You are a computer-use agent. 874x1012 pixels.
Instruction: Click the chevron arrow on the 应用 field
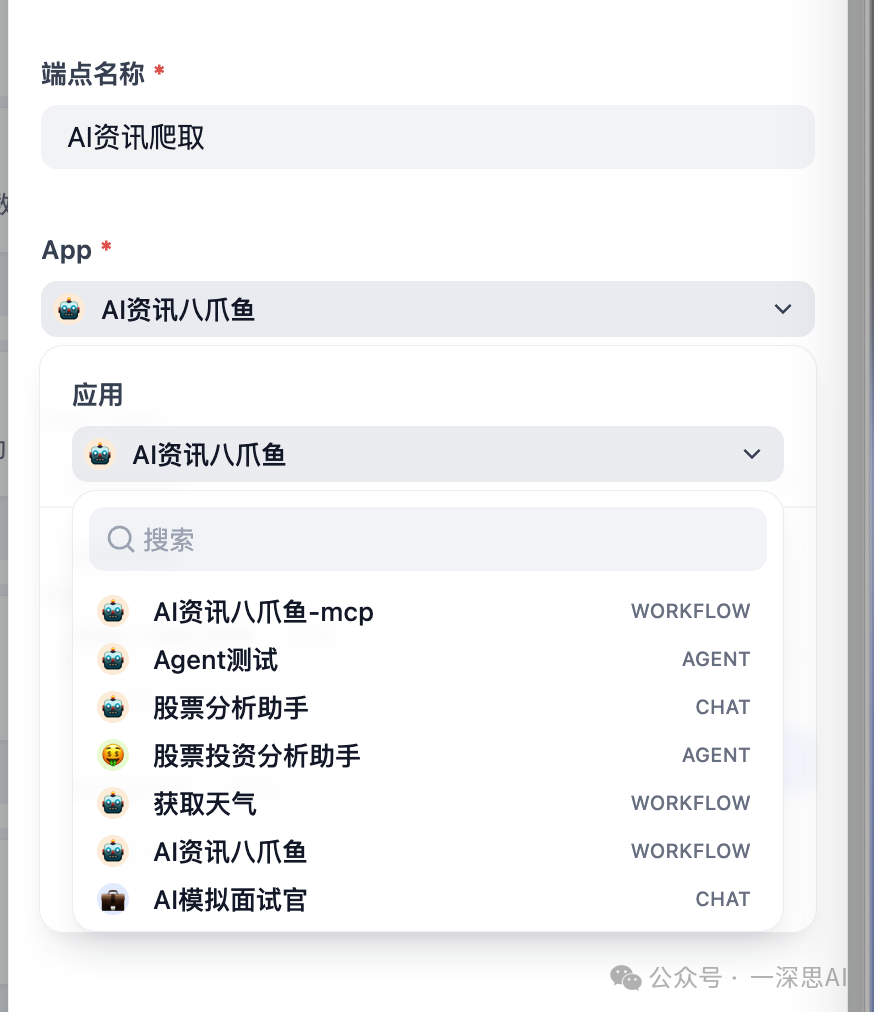tap(751, 453)
